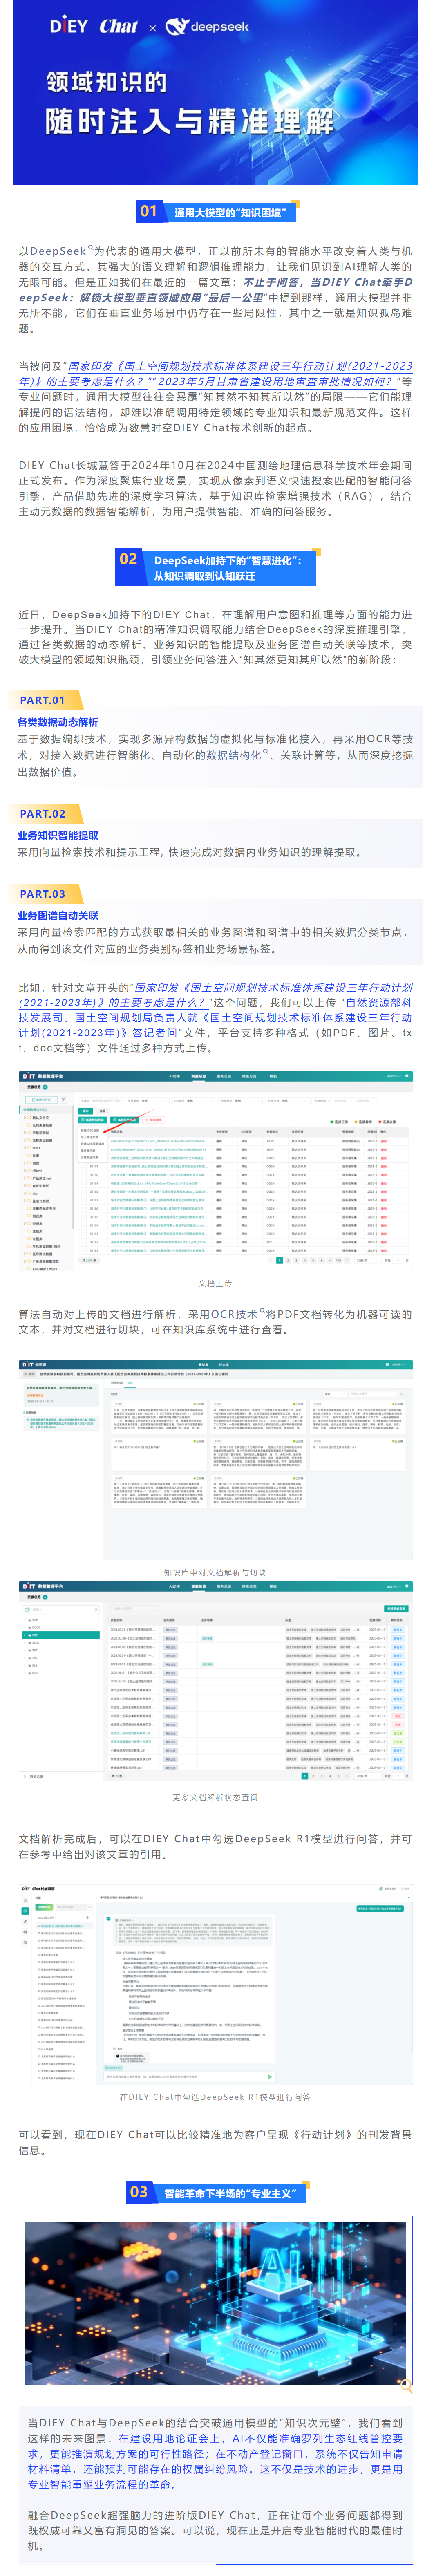
Task: Click the PART.01 label
Action: tap(43, 700)
